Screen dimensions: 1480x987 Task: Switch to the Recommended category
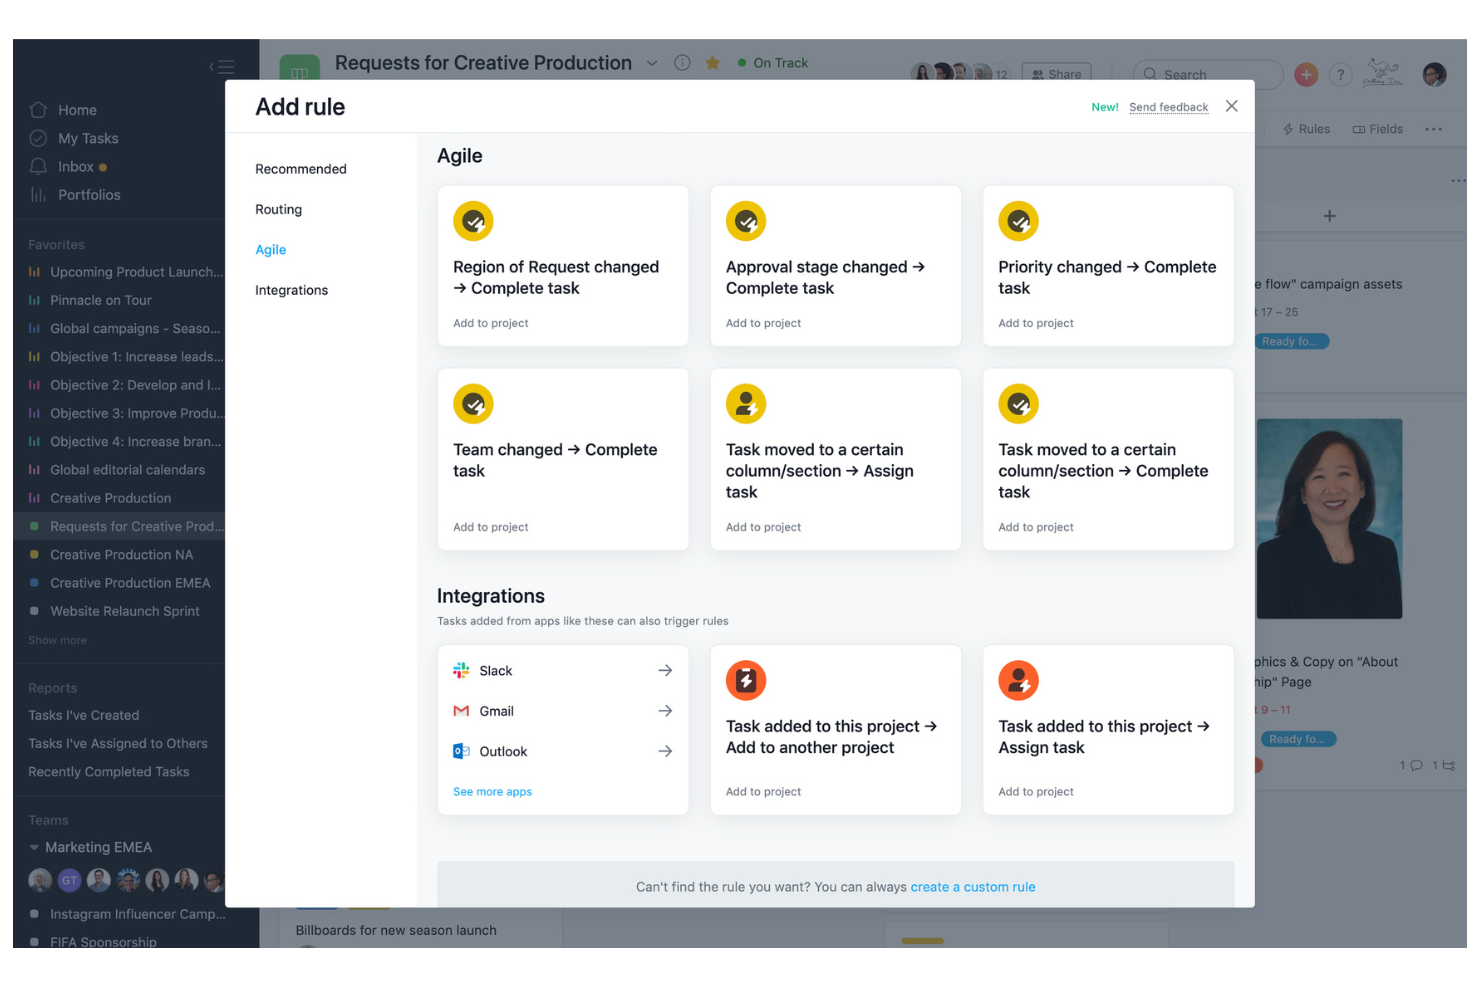[301, 168]
